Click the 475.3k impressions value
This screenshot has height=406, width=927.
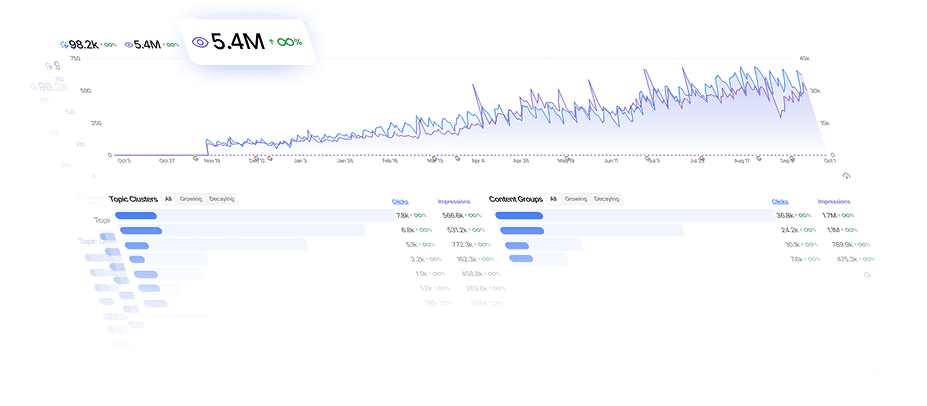click(x=847, y=259)
